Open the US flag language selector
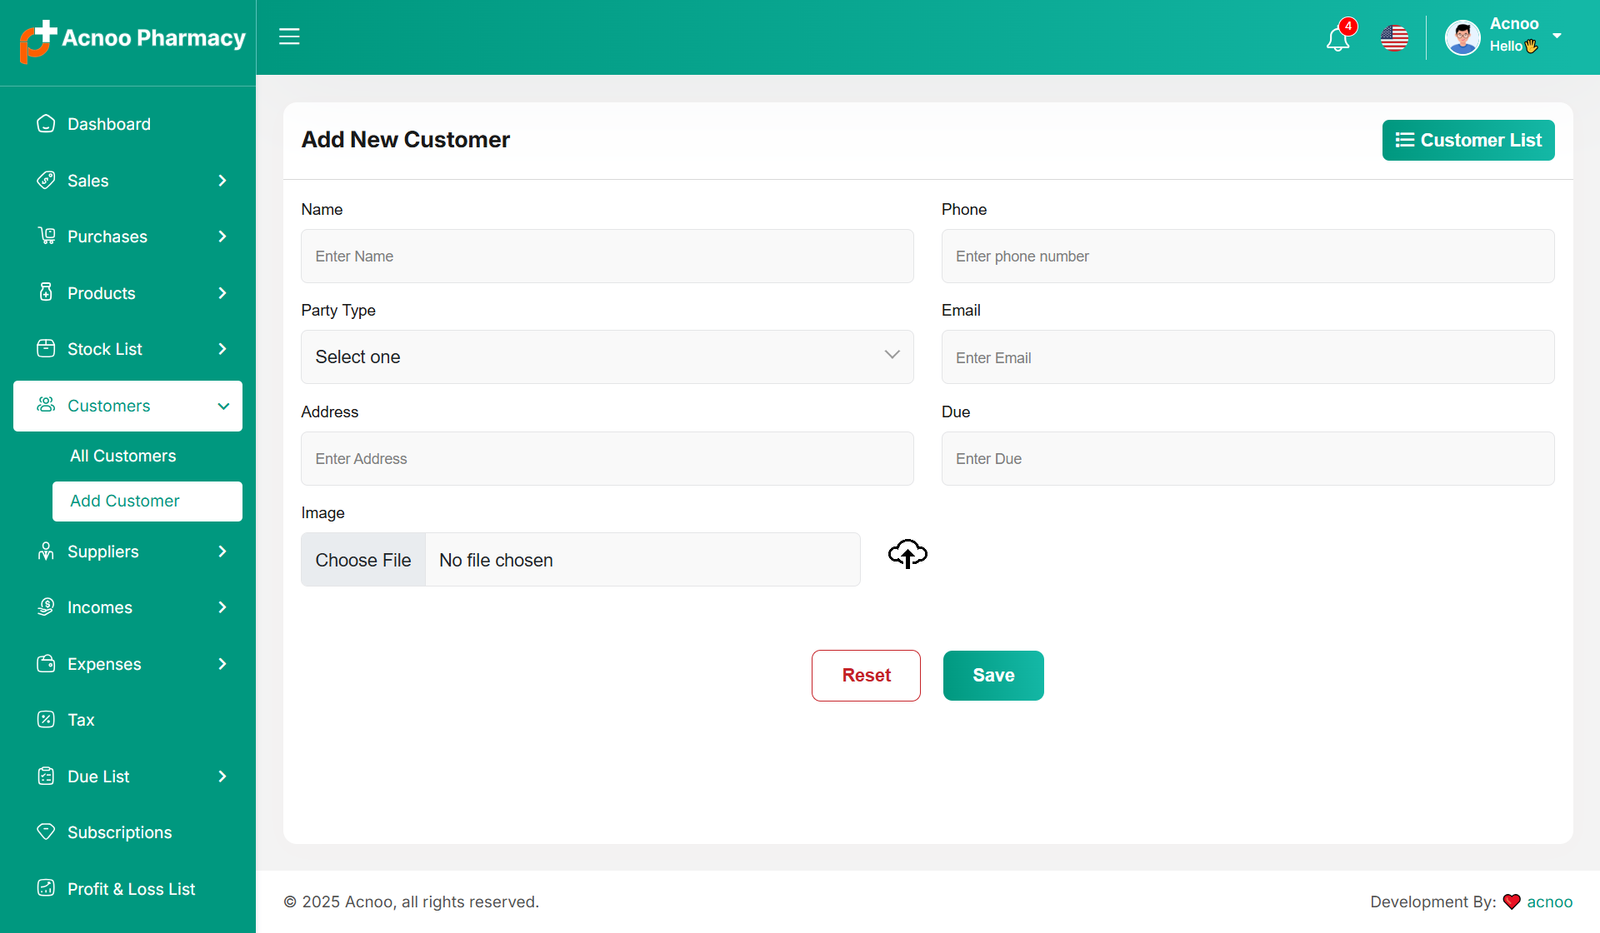 pos(1394,38)
